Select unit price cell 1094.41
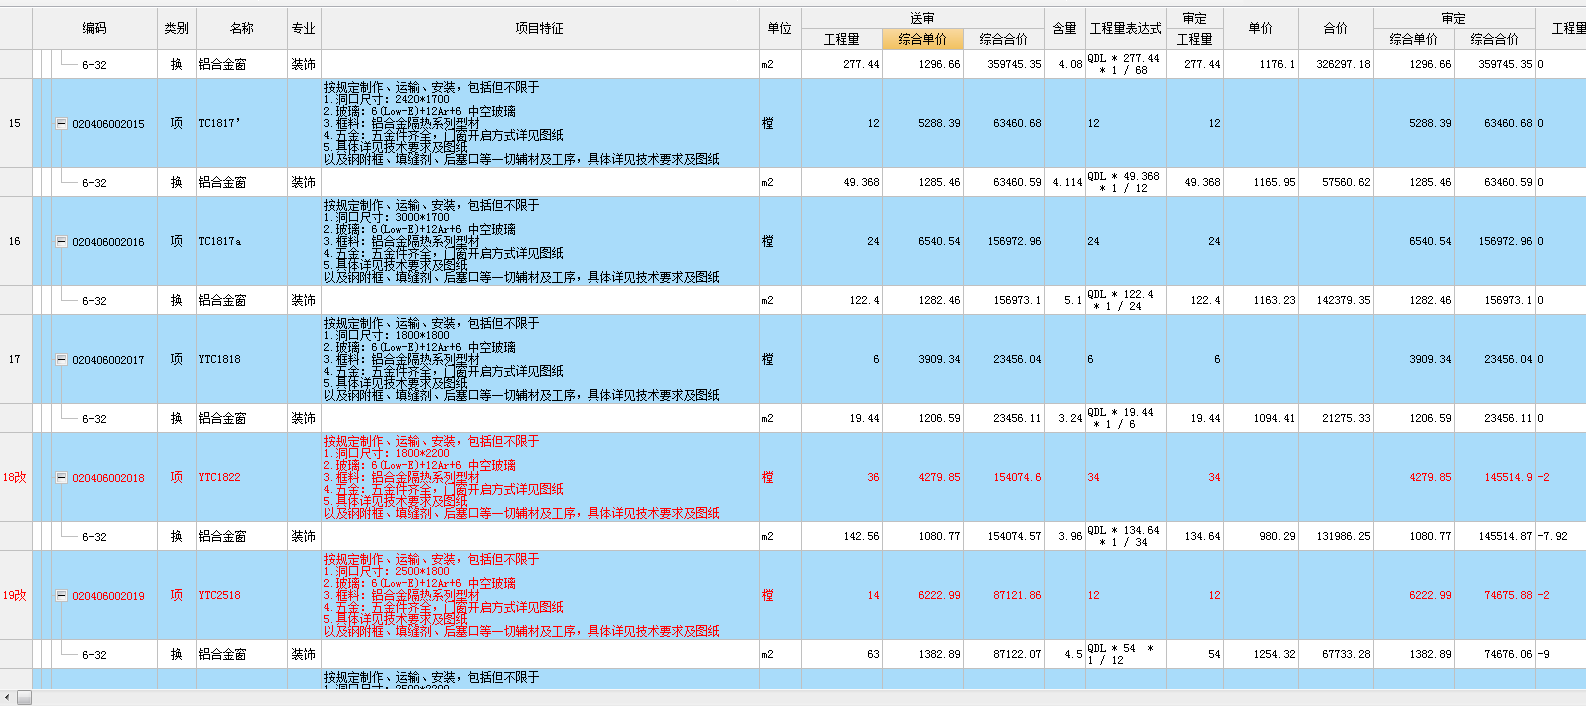The image size is (1586, 707). pyautogui.click(x=1261, y=419)
